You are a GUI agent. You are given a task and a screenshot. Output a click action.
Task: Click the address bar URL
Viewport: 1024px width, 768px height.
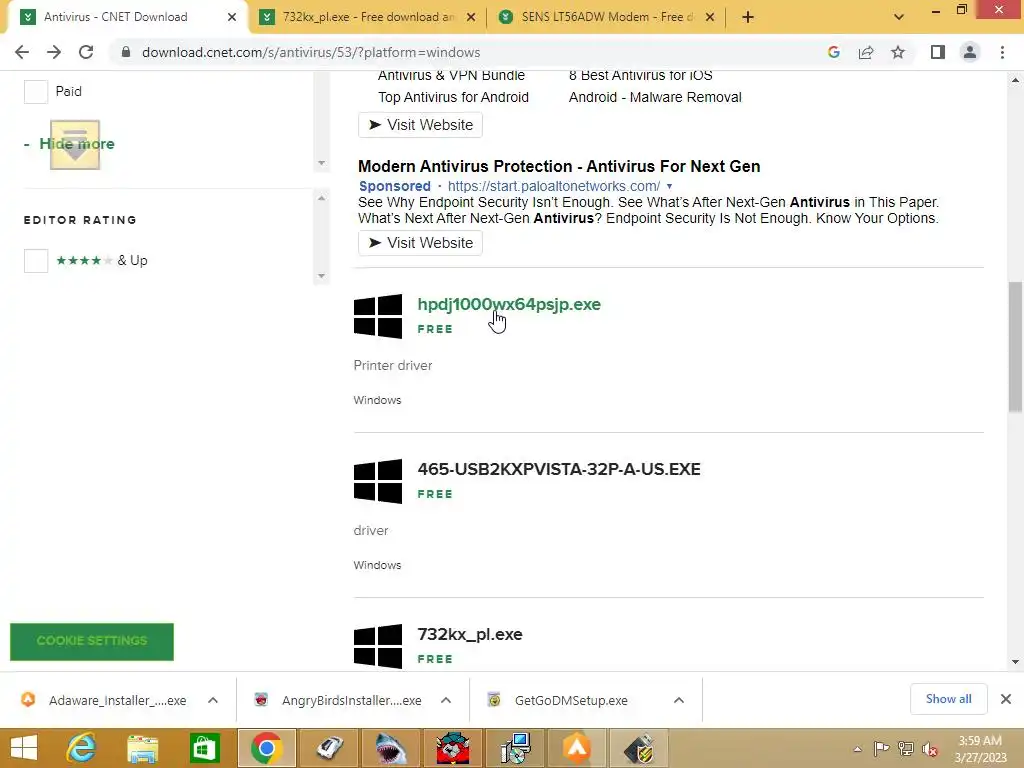tap(311, 52)
